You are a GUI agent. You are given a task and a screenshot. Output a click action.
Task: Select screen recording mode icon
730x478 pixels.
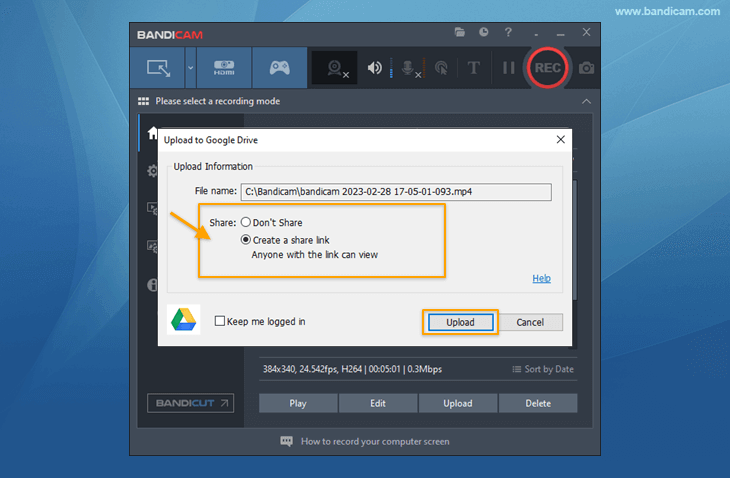[158, 68]
